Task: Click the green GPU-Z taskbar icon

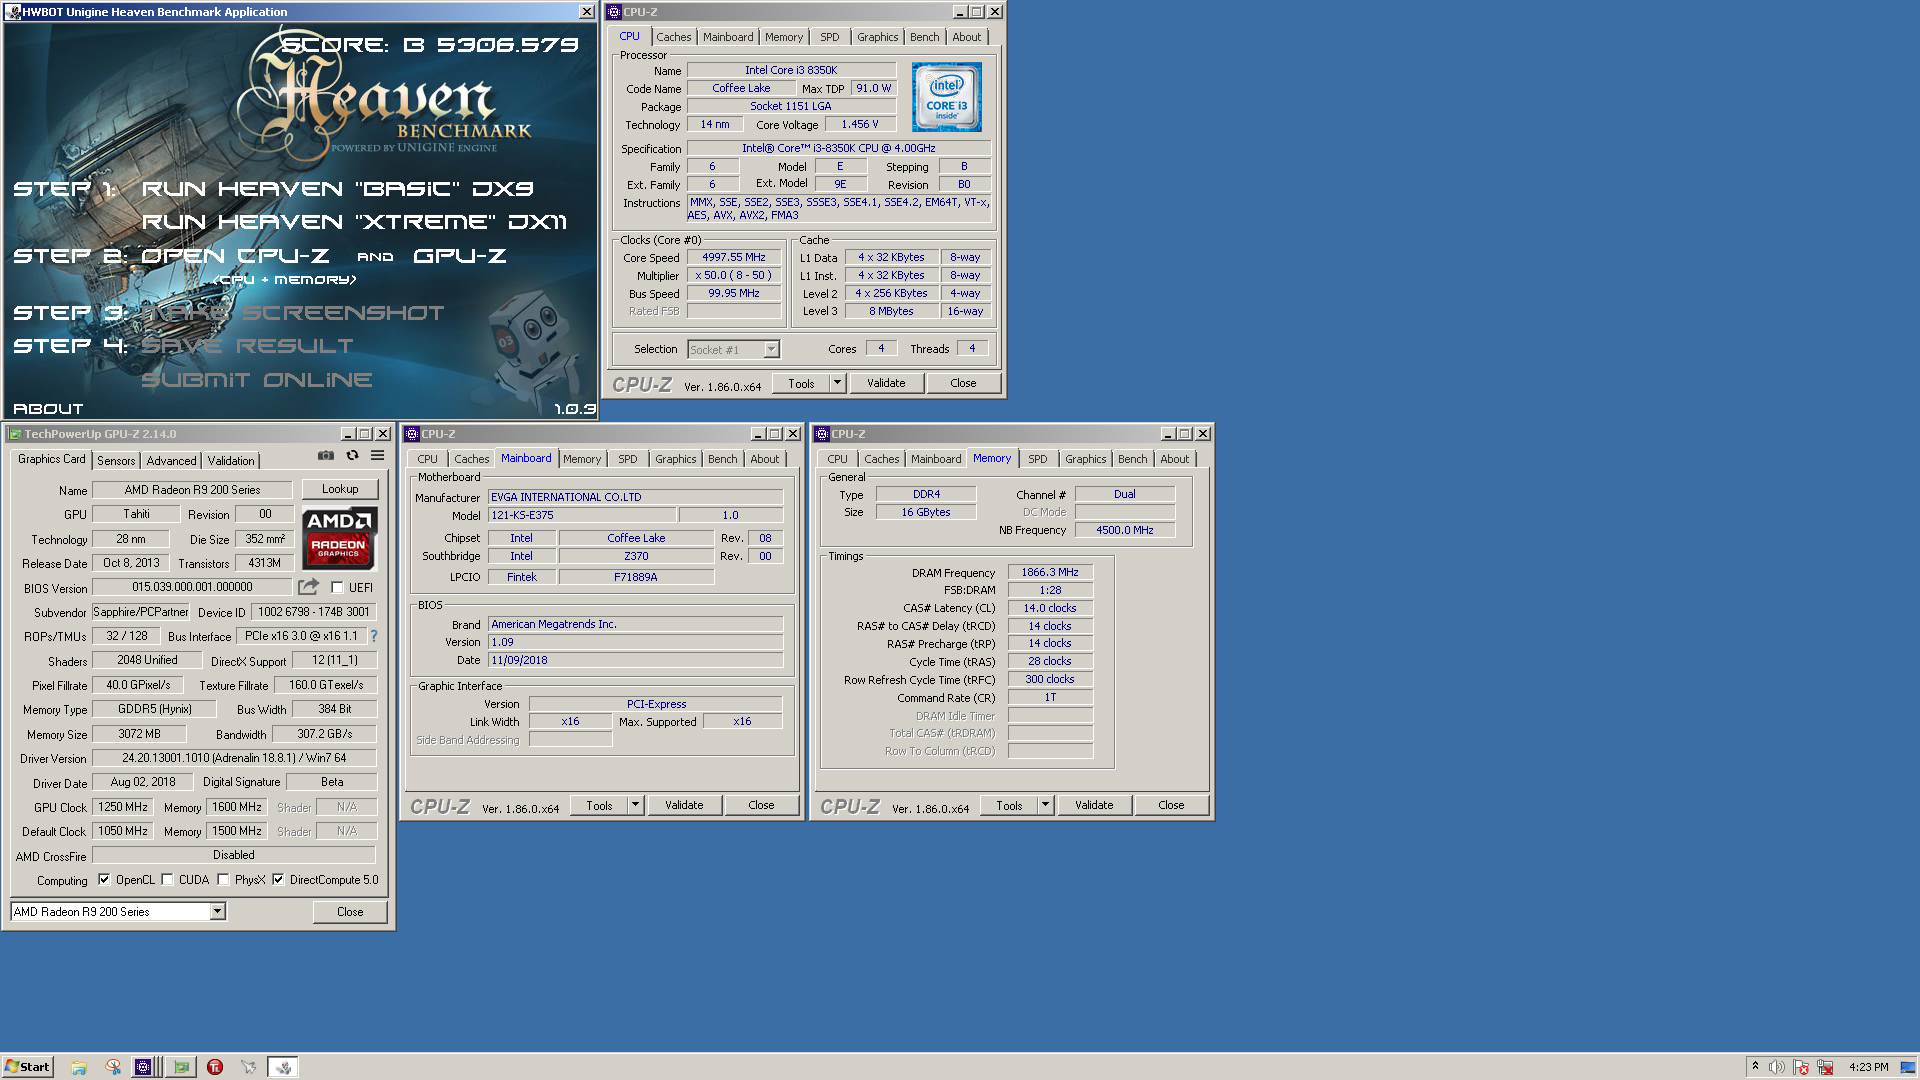Action: [x=181, y=1067]
